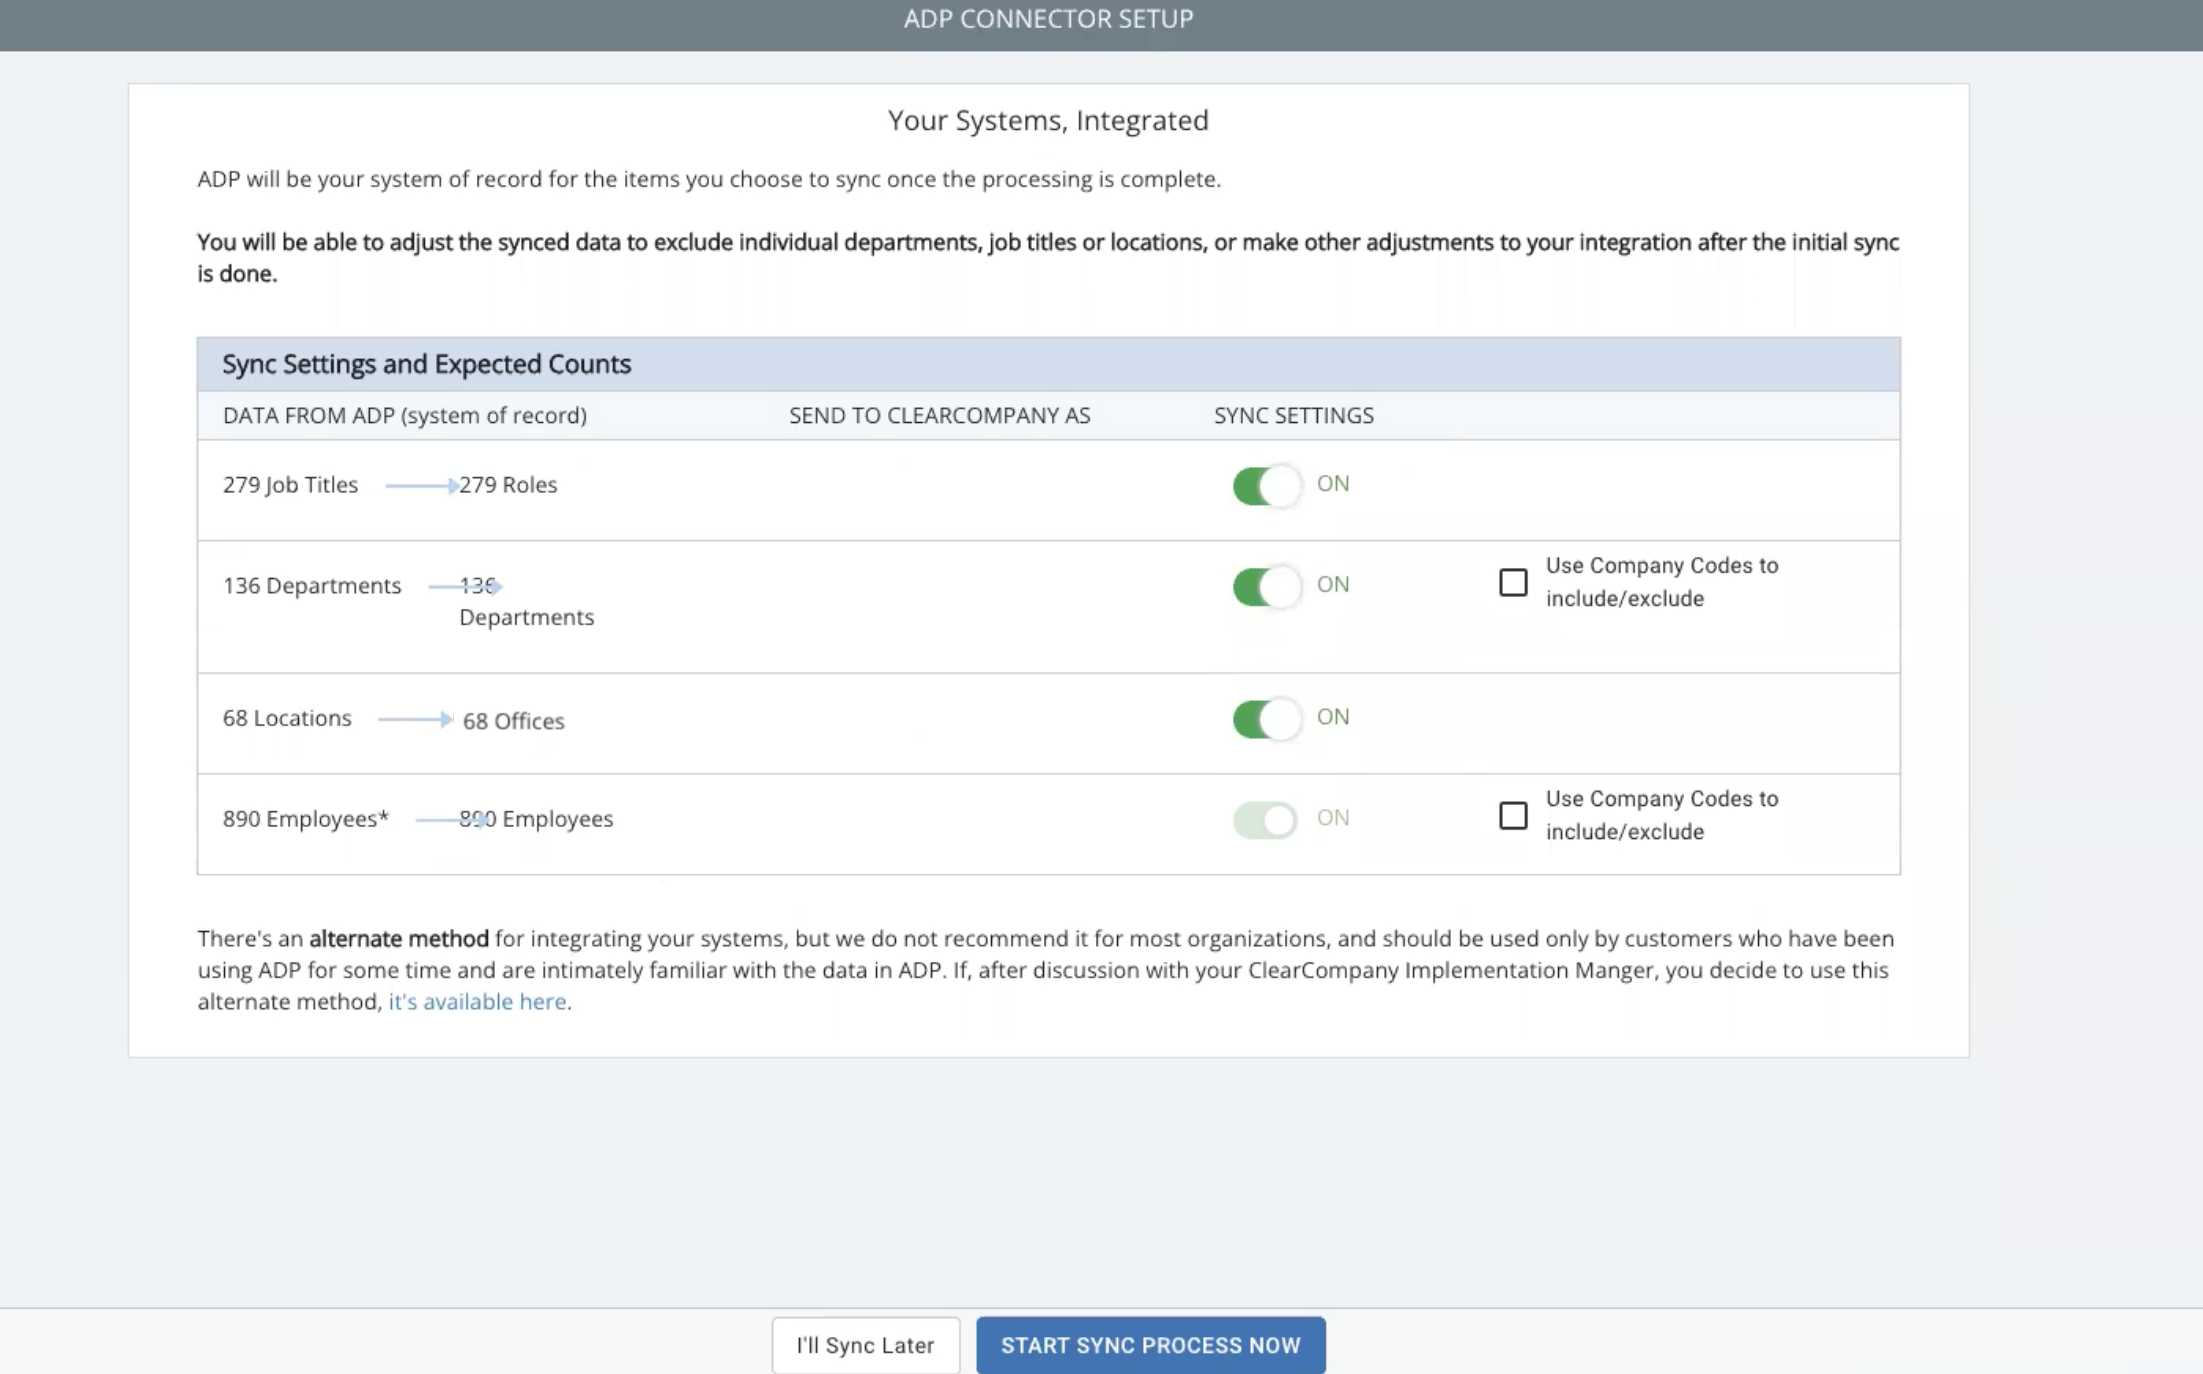The width and height of the screenshot is (2203, 1374).
Task: Click the 'alternate method' bold text
Action: [399, 938]
